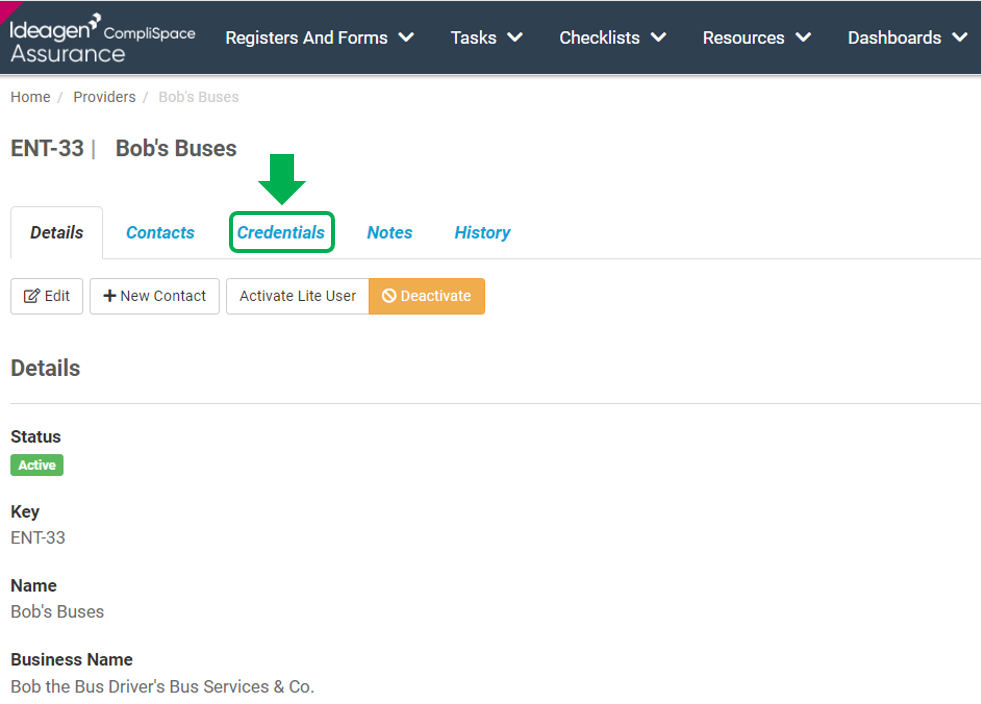Open the Tasks dropdown arrow
The image size is (981, 704).
[x=515, y=38]
